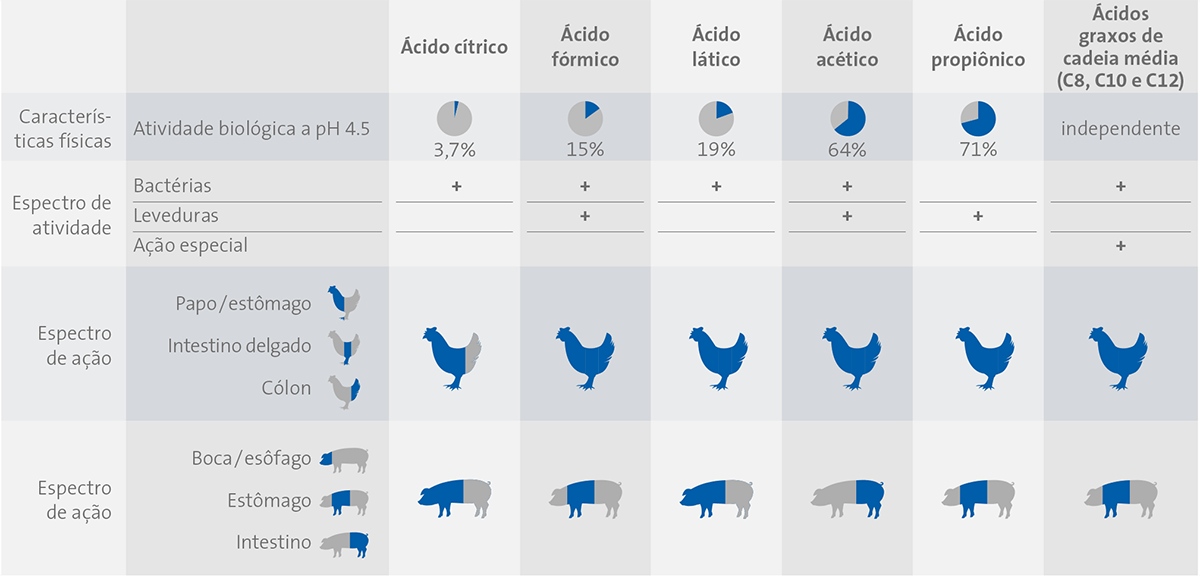Select the chicken icon under medium-chain fatty acids
This screenshot has height=576, width=1200.
[1119, 357]
